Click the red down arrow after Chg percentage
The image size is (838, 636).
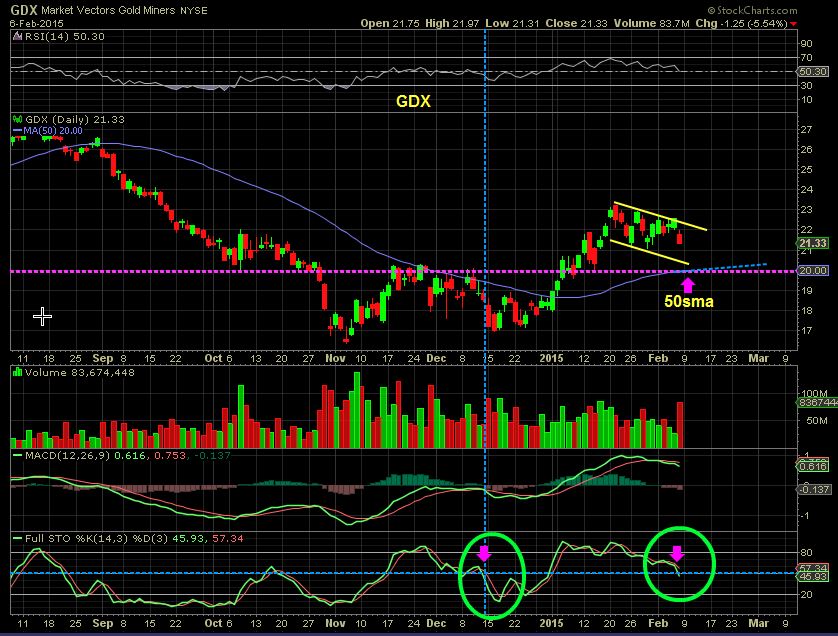pos(794,24)
